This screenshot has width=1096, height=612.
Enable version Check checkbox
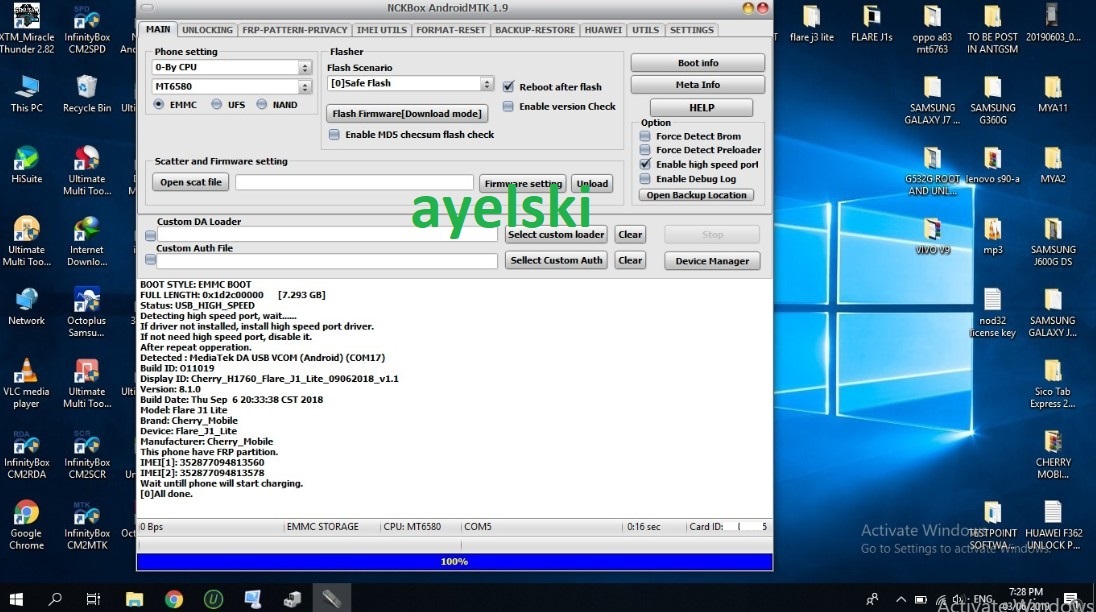pos(508,106)
